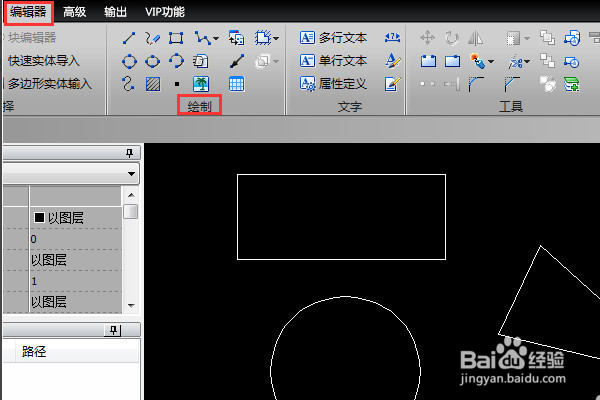Select the Chamfer angled corner tool
This screenshot has height=400, width=600.
click(x=512, y=84)
